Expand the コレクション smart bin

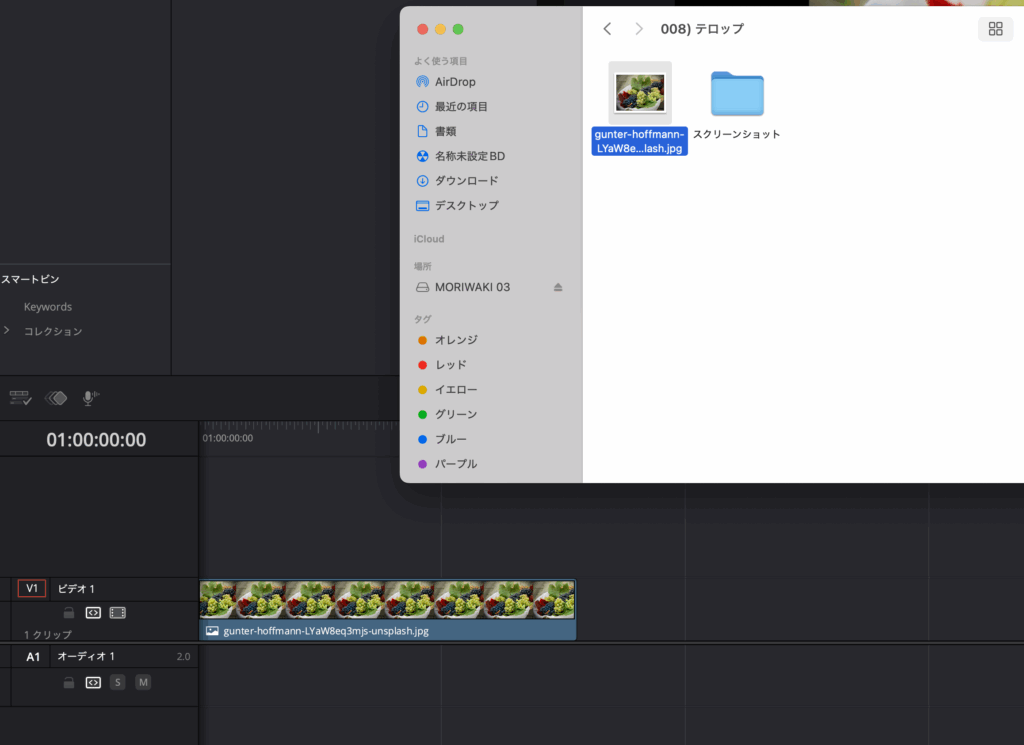pos(7,331)
